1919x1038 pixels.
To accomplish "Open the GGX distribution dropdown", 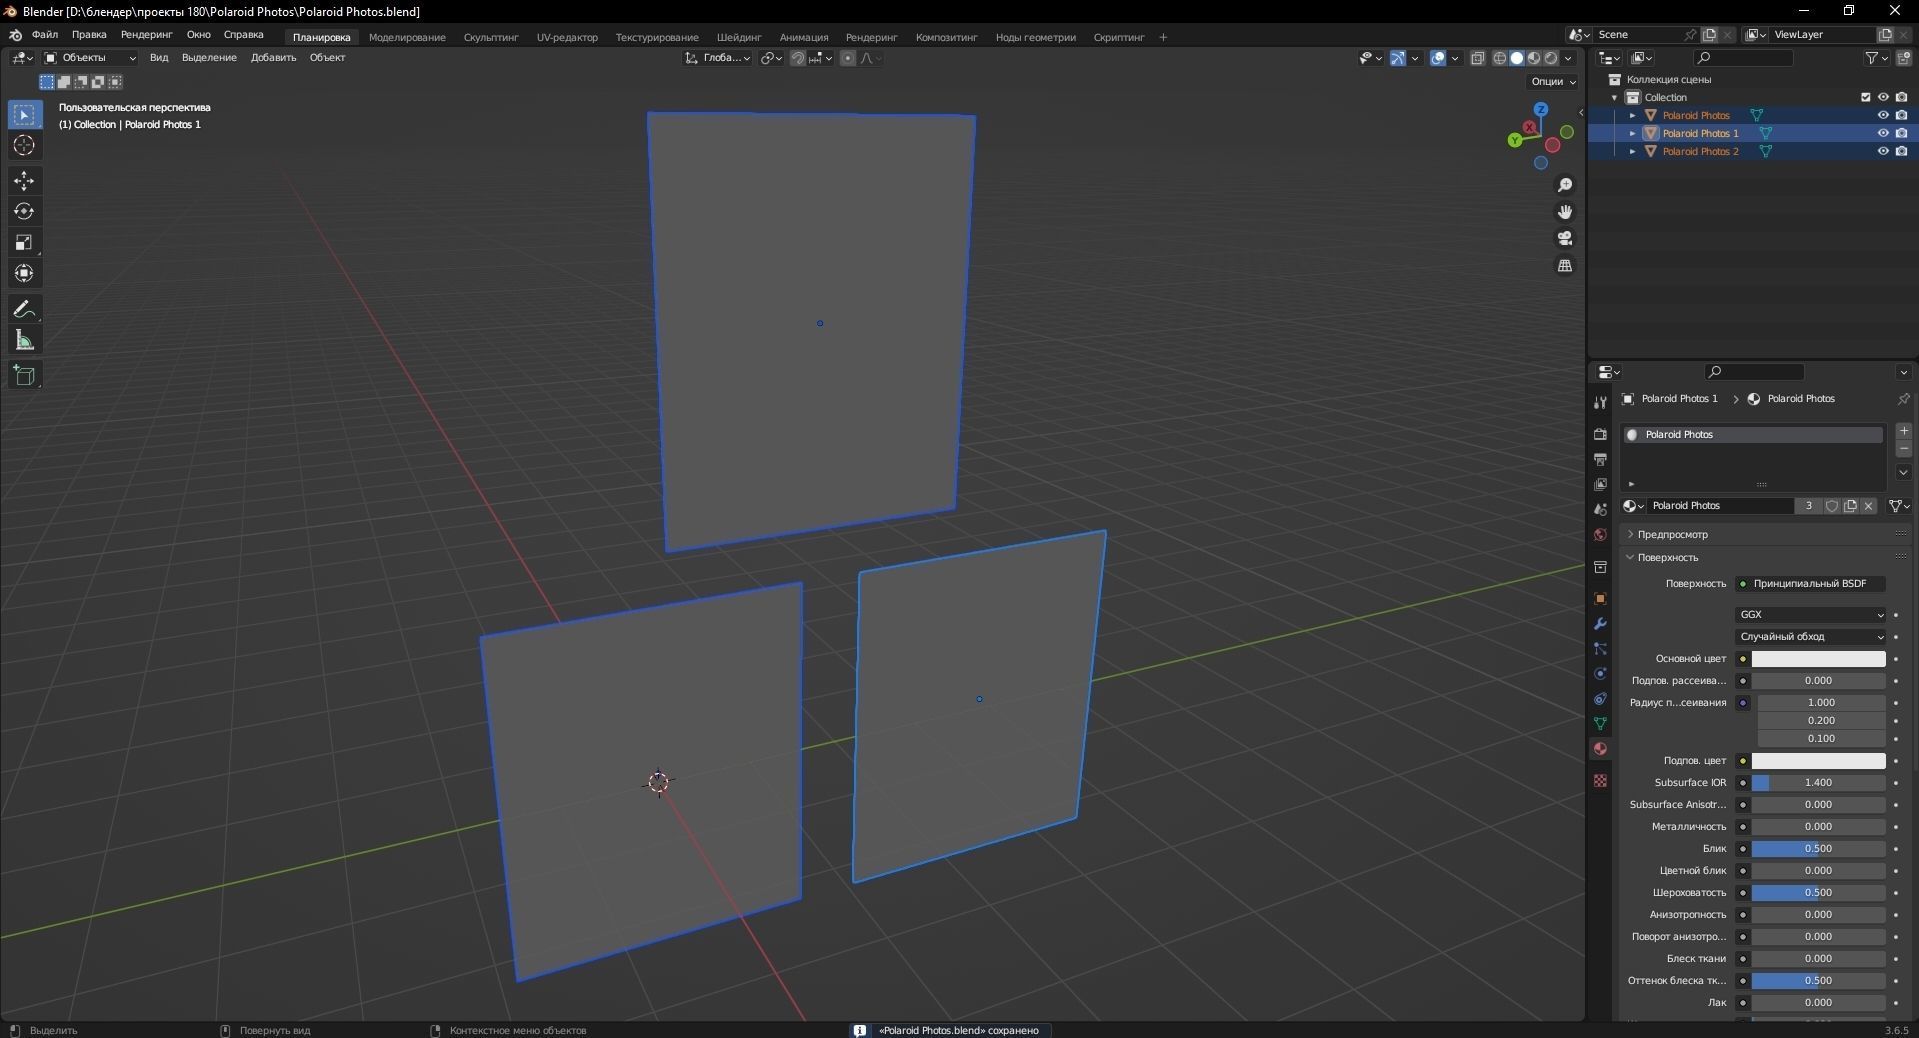I will tap(1811, 615).
